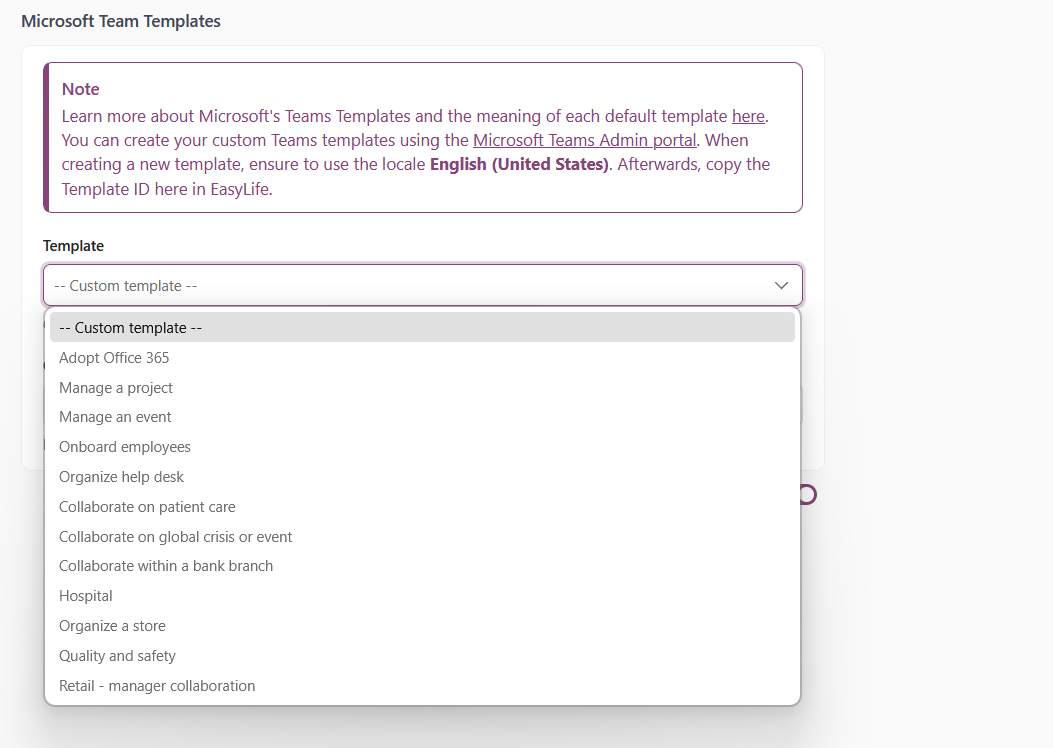Image resolution: width=1053 pixels, height=748 pixels.
Task: Open the Template dropdown chevron
Action: pyautogui.click(x=781, y=285)
